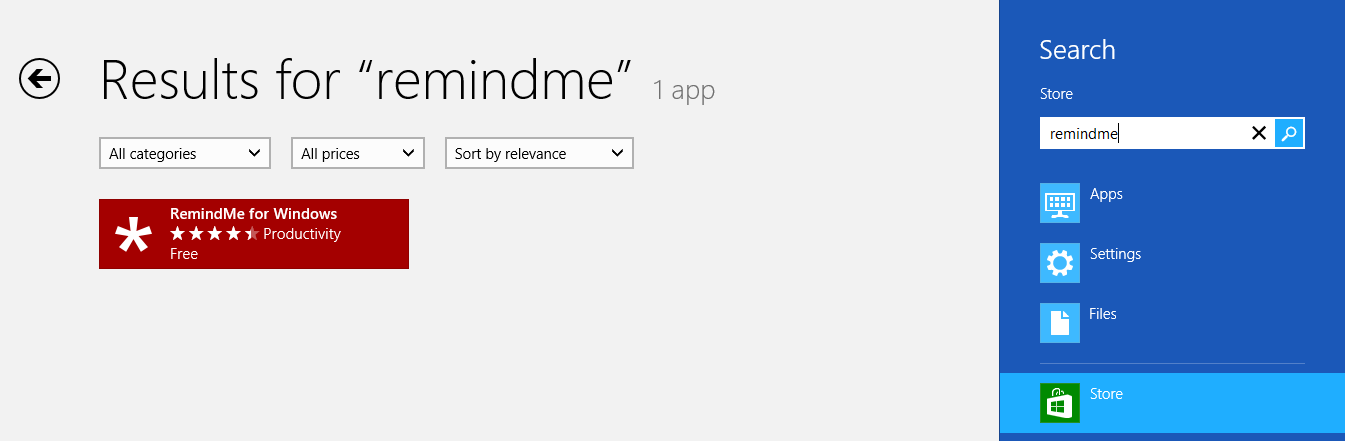
Task: Select the Apps keyboard-monitor icon
Action: coord(1060,203)
